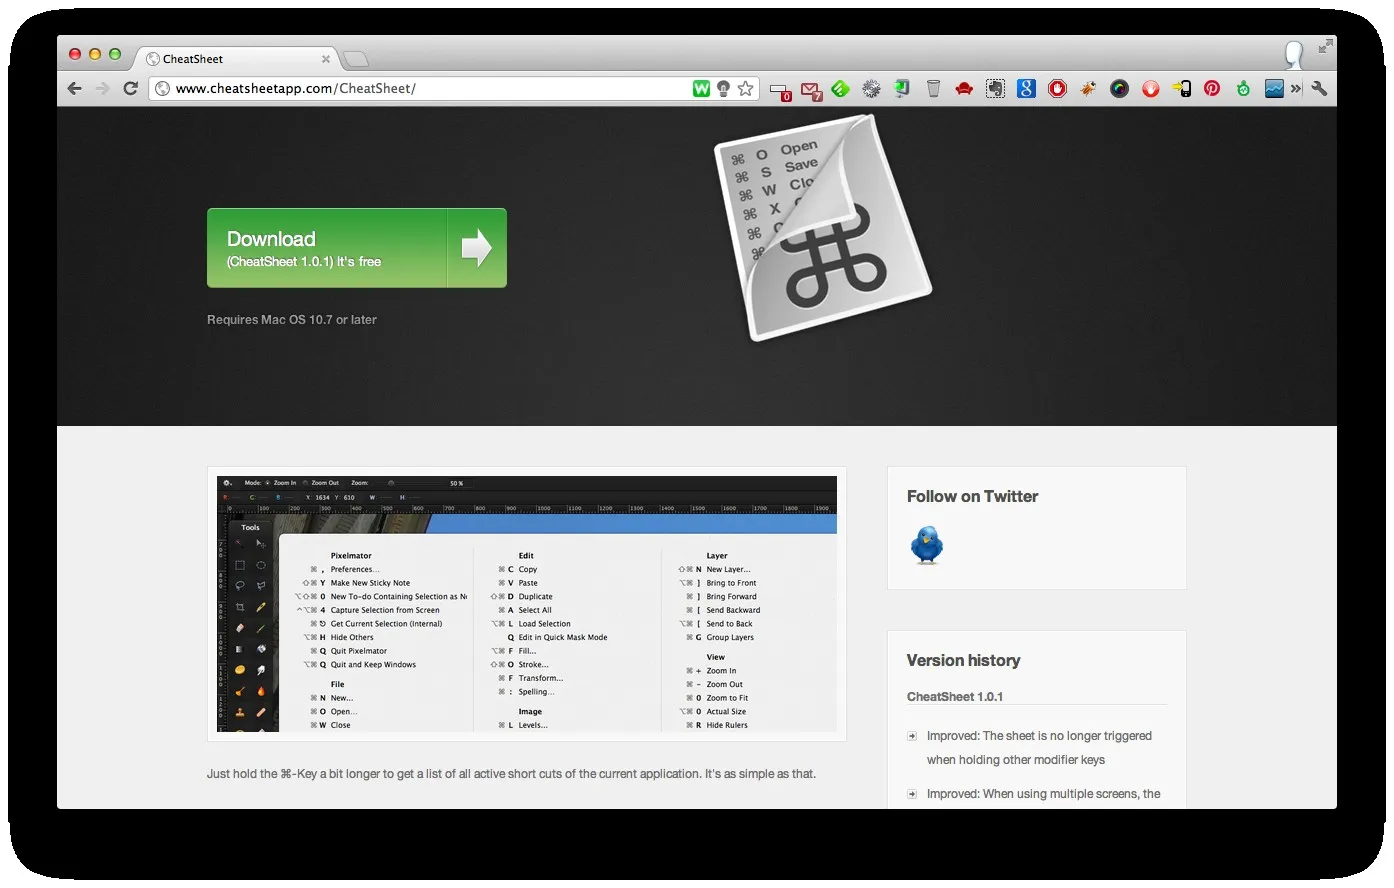Click the blue Google g extension icon
1394x888 pixels.
click(x=1026, y=88)
